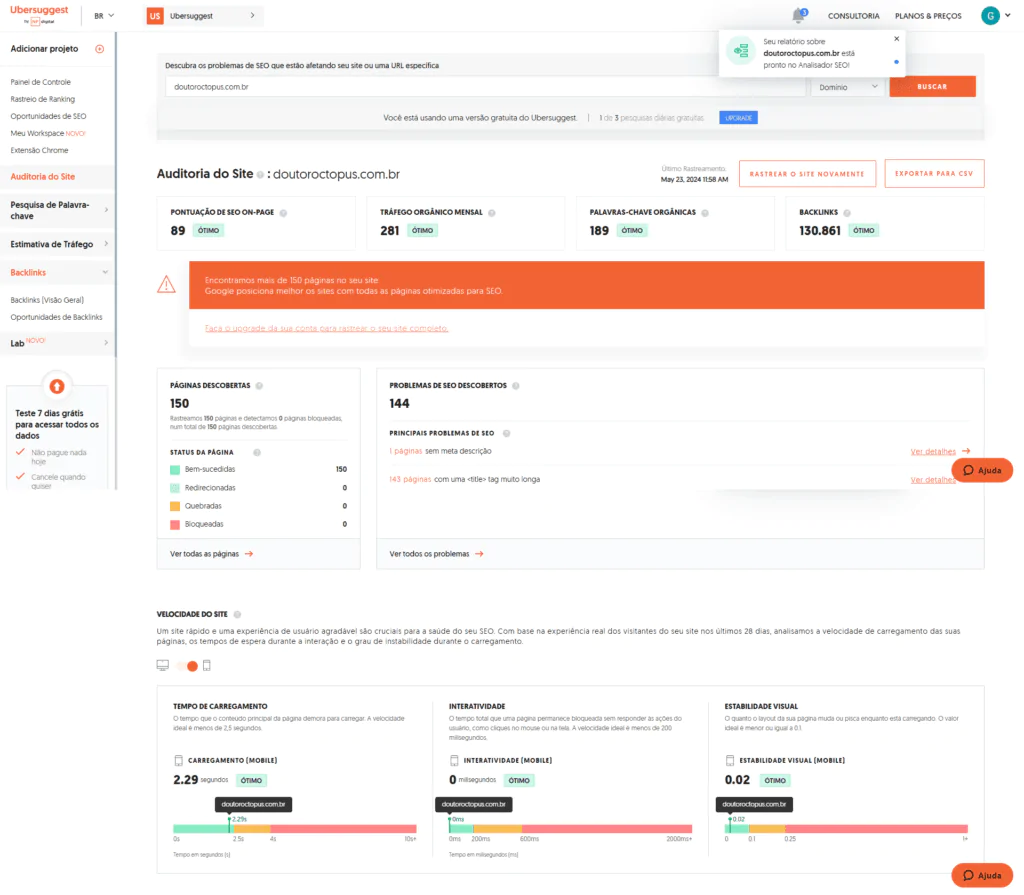This screenshot has width=1024, height=895.
Task: Click the desktop monitor icon in site speed
Action: (x=163, y=665)
